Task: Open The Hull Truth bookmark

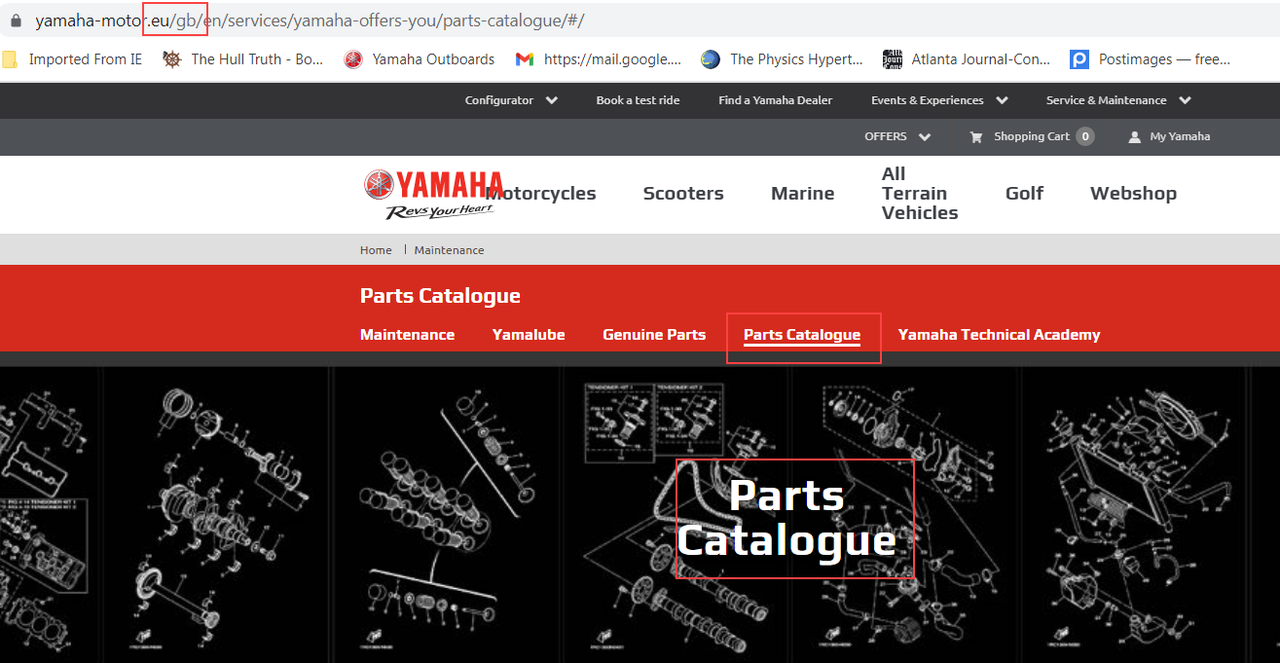Action: pos(243,59)
